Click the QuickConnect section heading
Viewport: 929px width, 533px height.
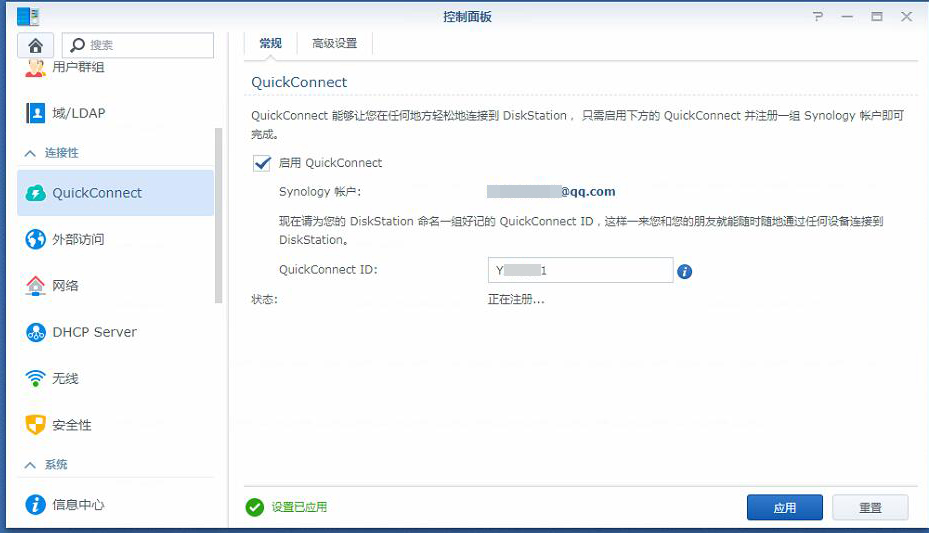pyautogui.click(x=299, y=82)
